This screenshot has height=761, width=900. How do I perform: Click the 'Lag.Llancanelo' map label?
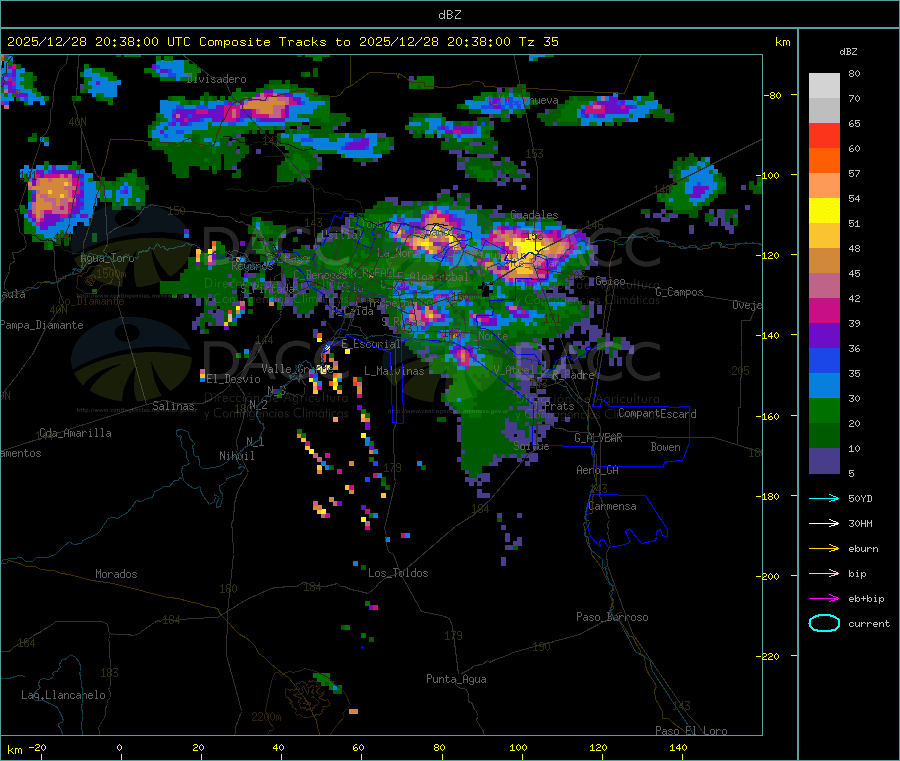(x=63, y=695)
